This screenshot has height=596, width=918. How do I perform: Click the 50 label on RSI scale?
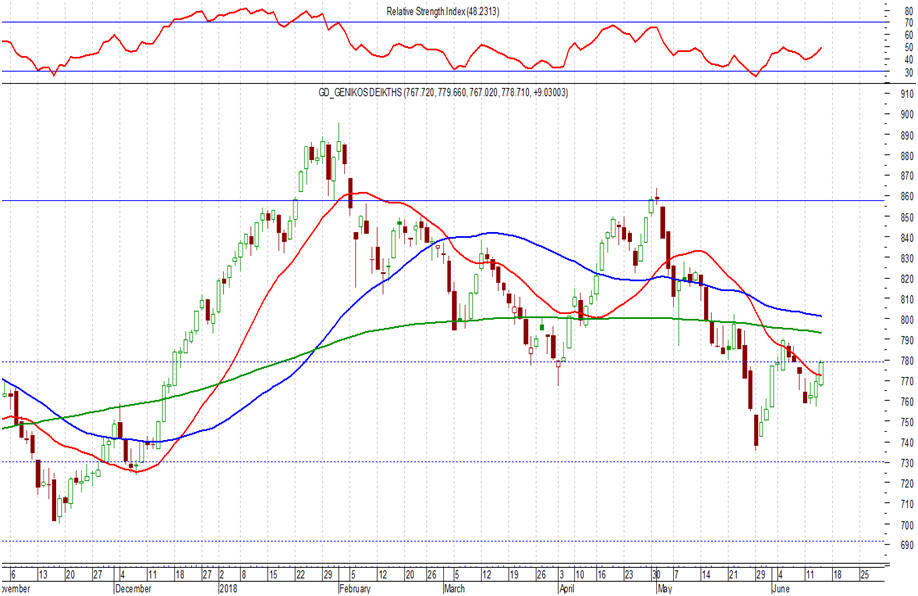pyautogui.click(x=909, y=47)
